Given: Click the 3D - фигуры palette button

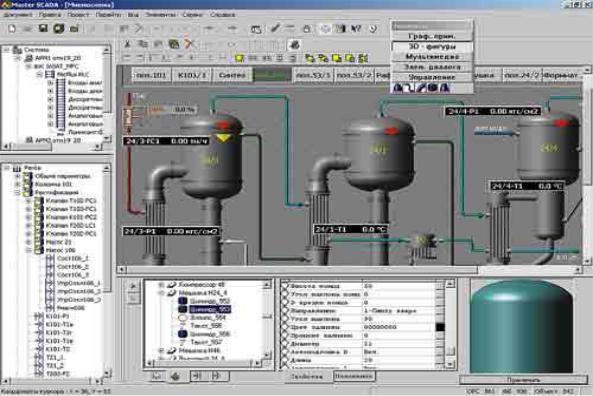Looking at the screenshot, I should click(432, 46).
